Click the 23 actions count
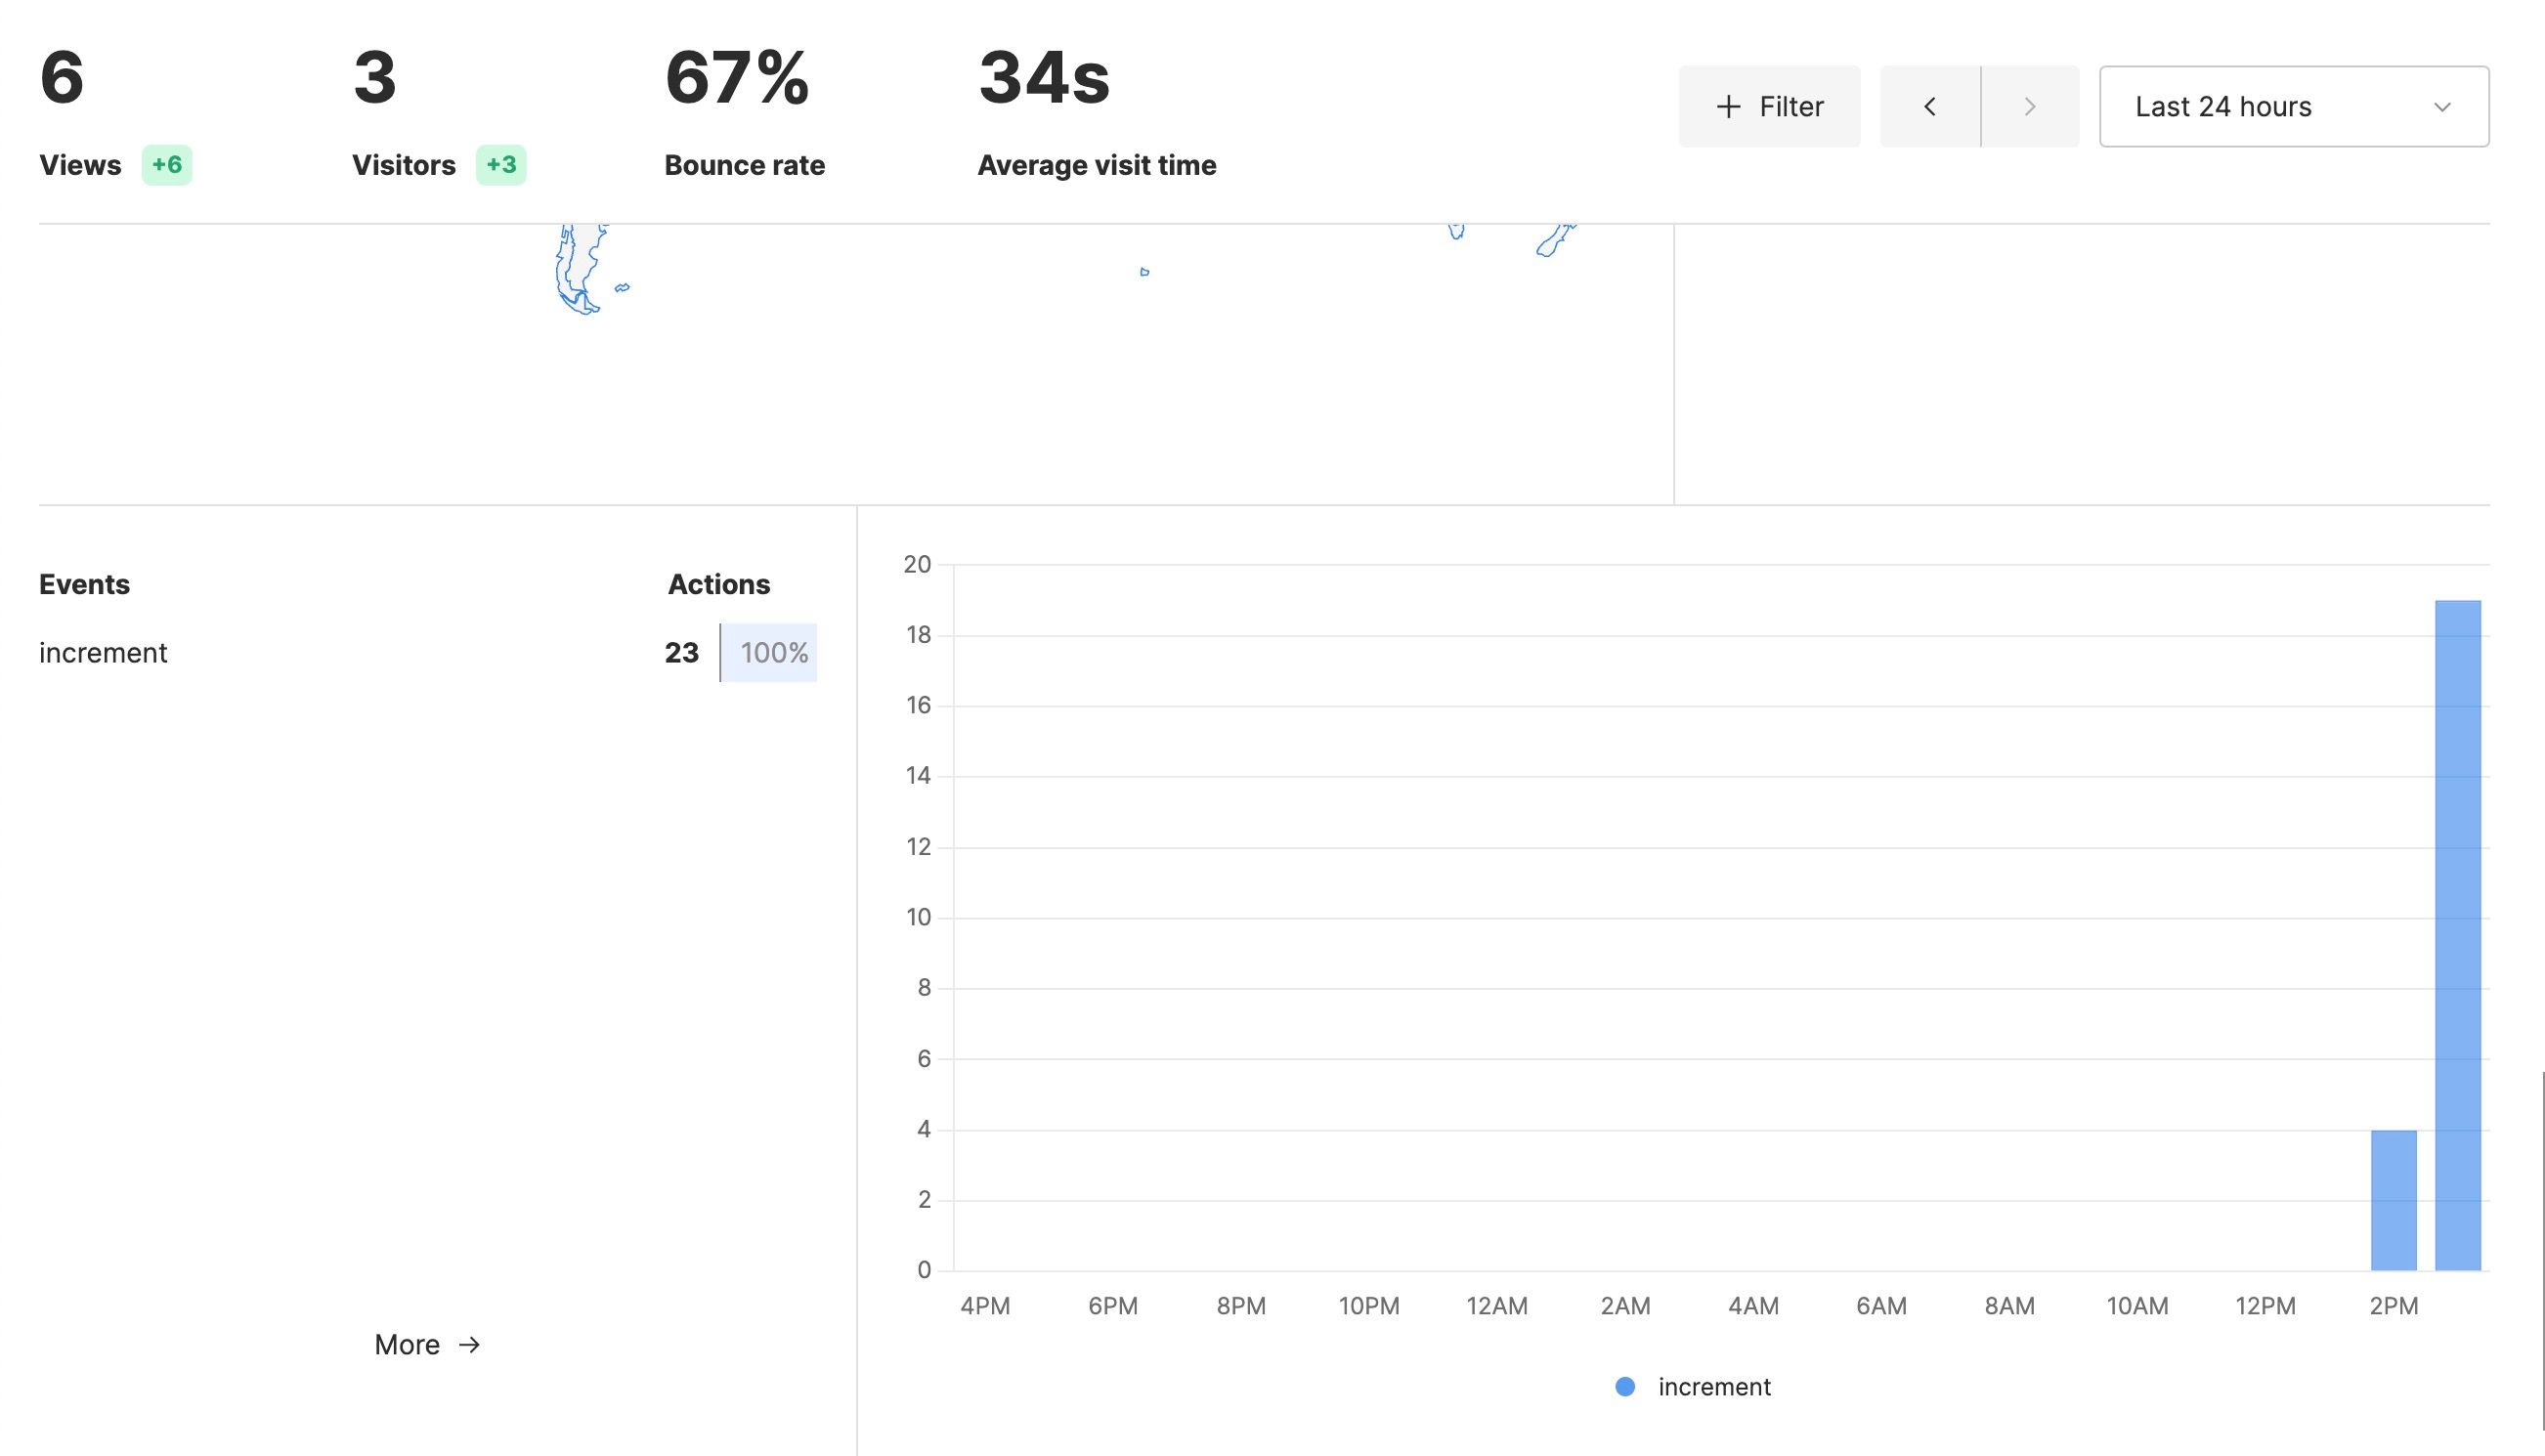The image size is (2545, 1456). click(681, 653)
